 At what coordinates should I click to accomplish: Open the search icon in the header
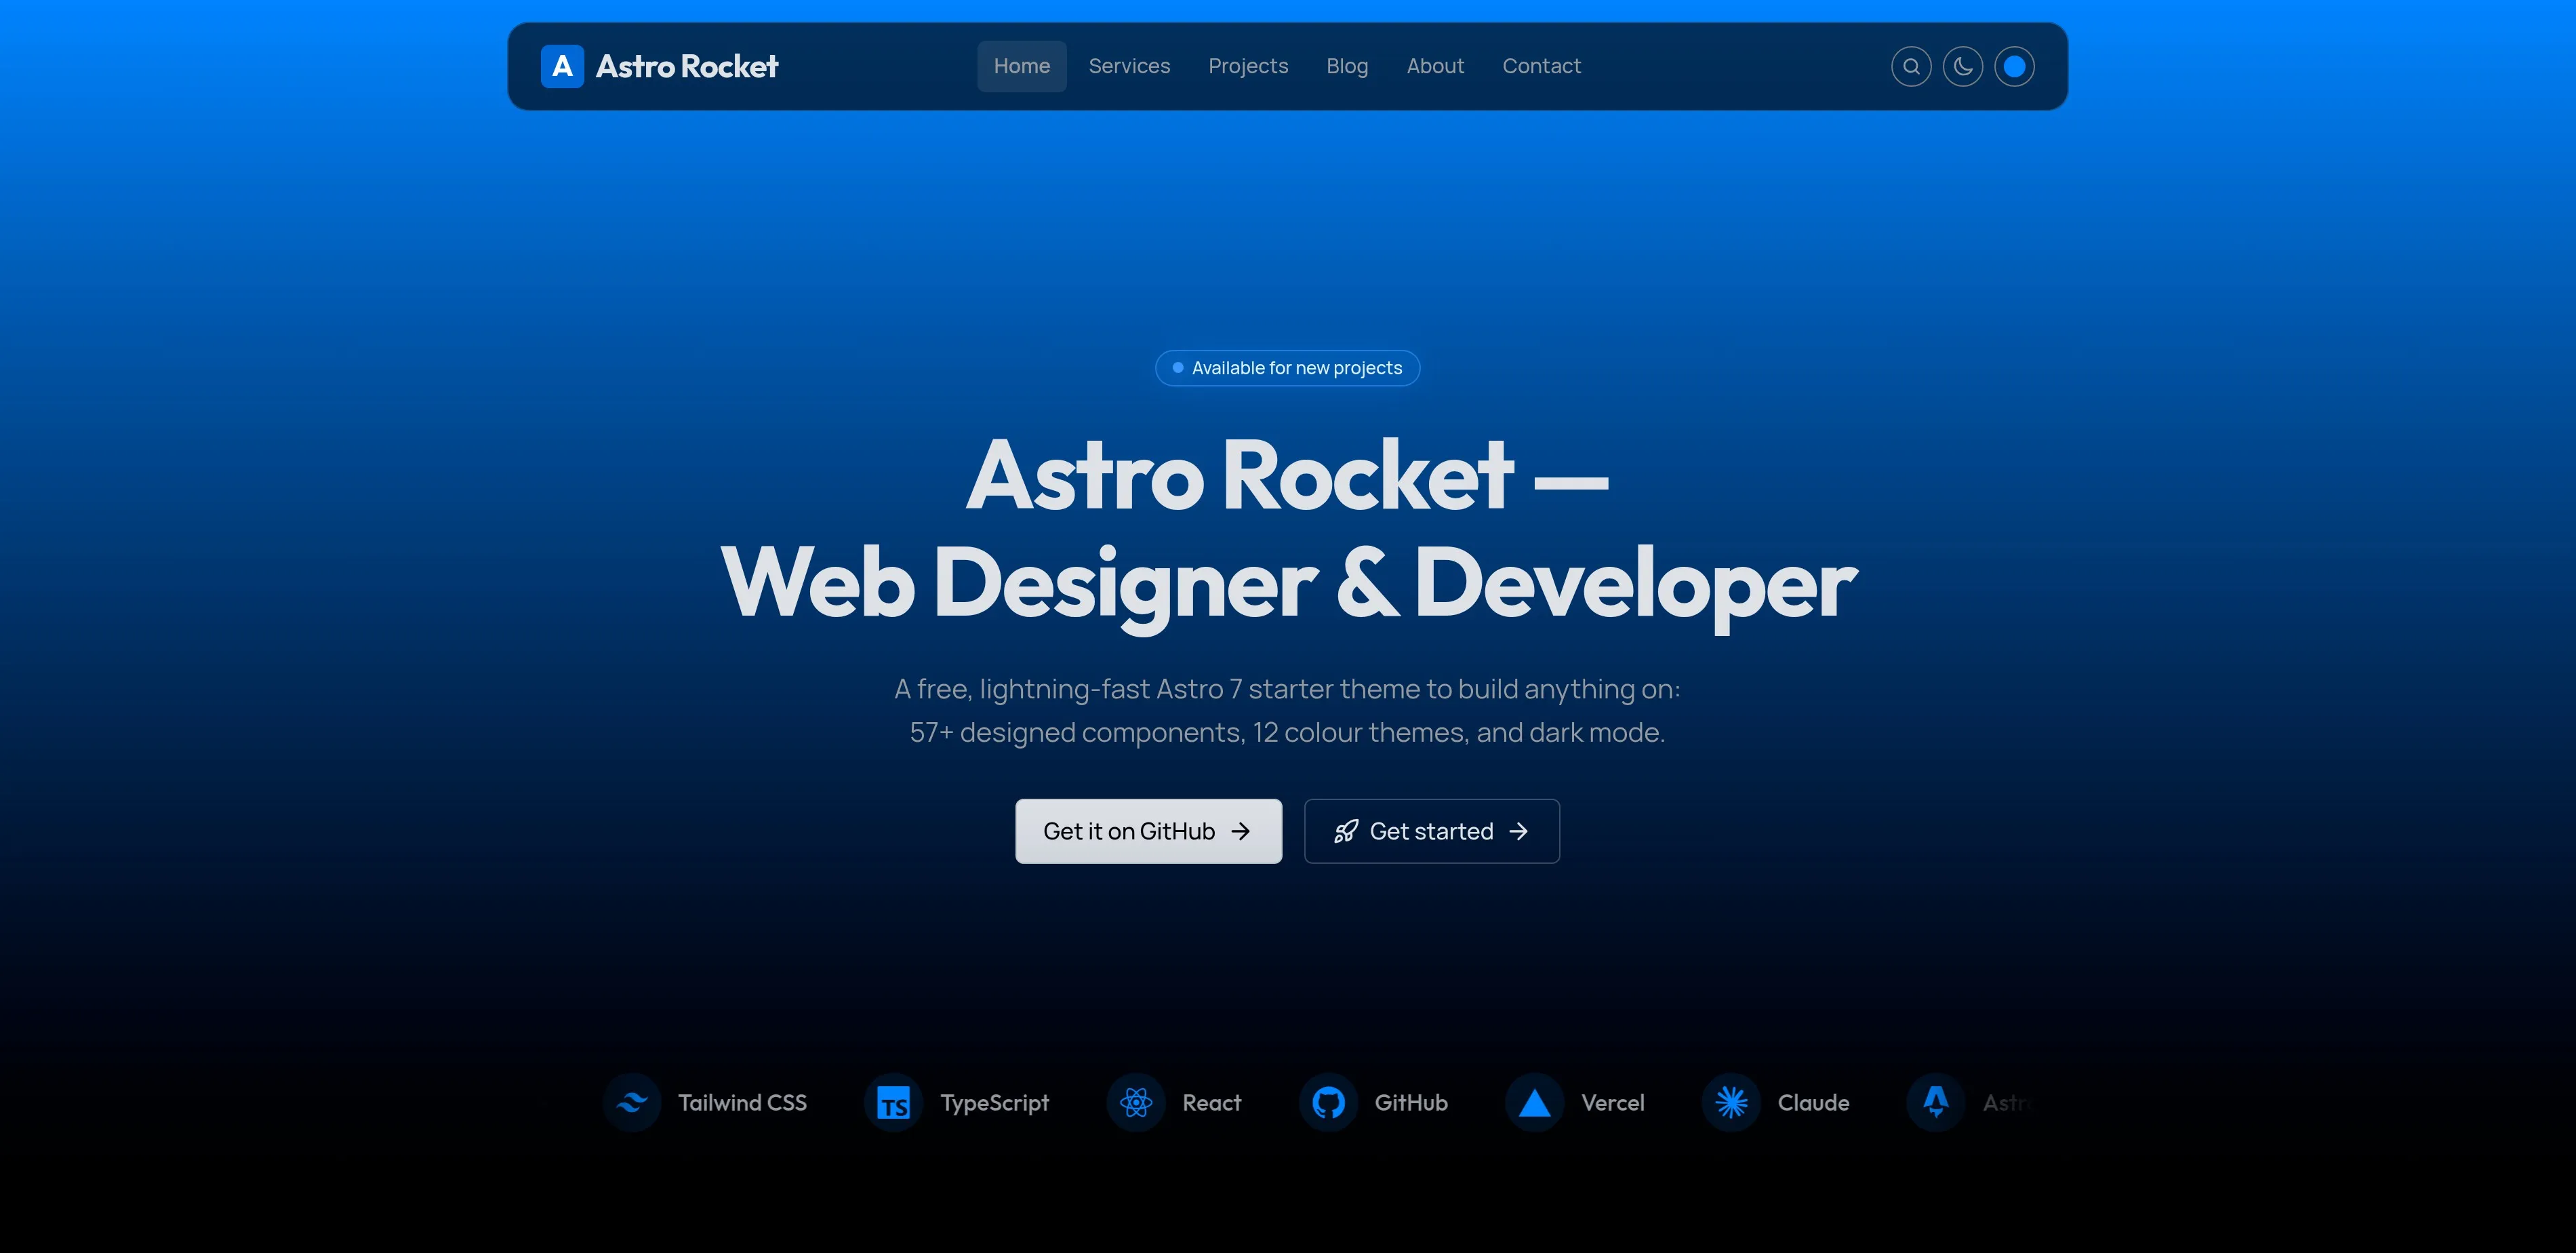pos(1911,67)
